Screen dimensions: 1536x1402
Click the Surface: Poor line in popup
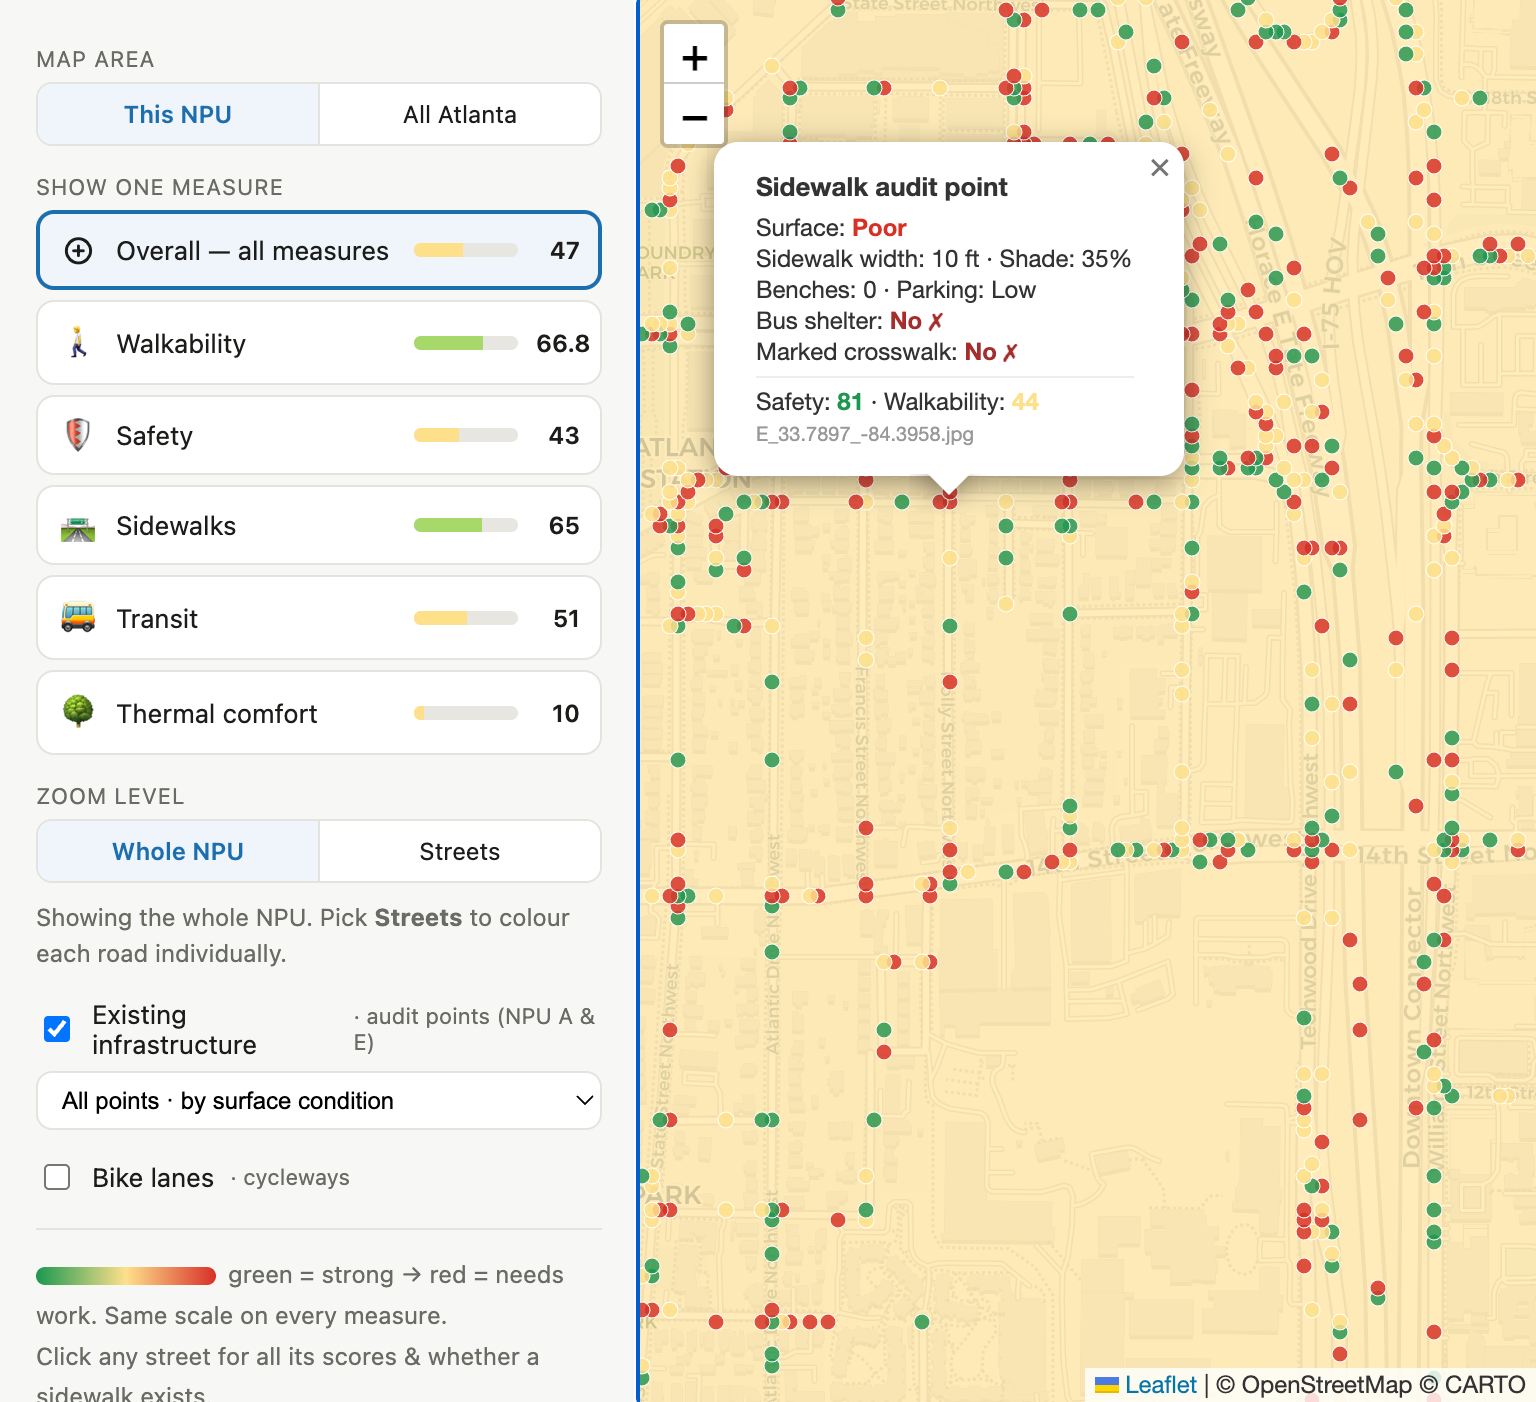[831, 228]
